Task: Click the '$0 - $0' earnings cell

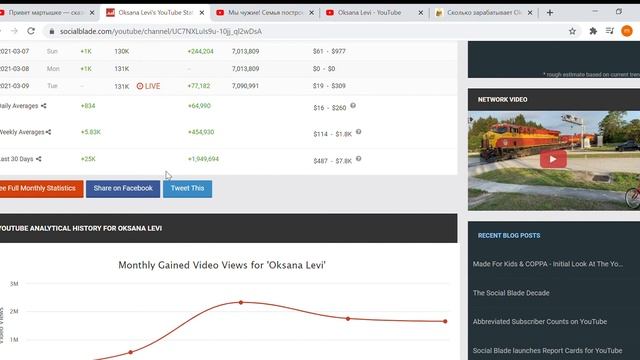Action: click(x=324, y=69)
